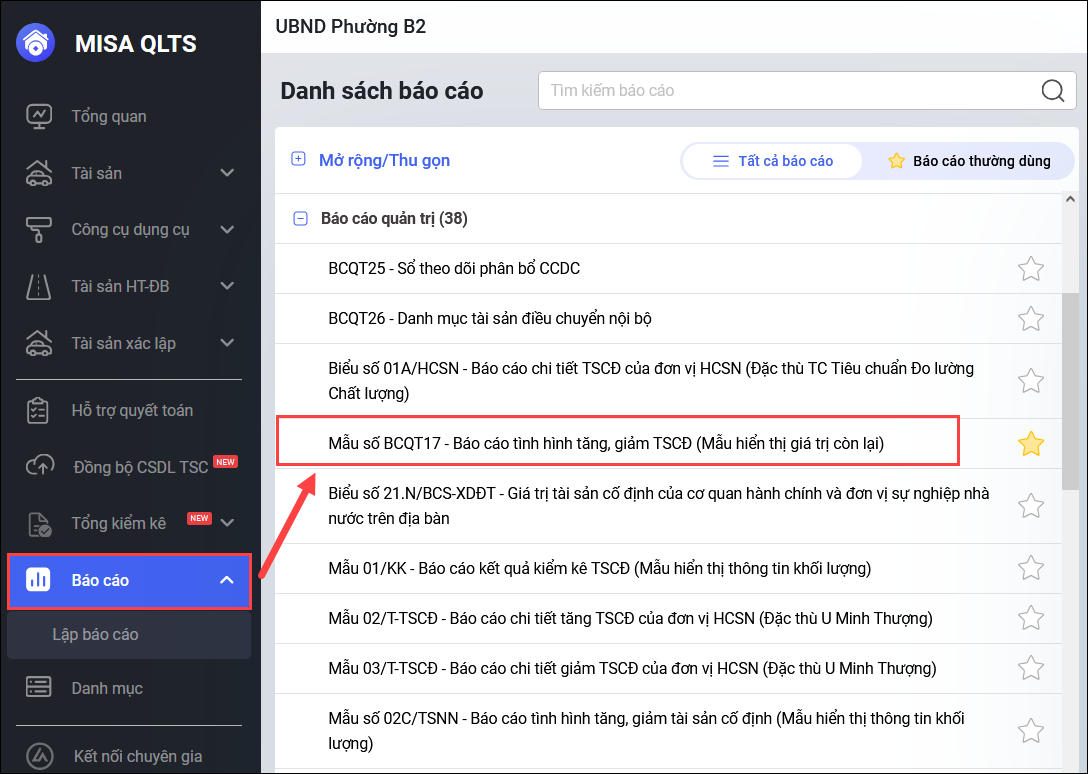This screenshot has height=774, width=1088.
Task: Expand the Tài sản menu chevron
Action: click(227, 173)
